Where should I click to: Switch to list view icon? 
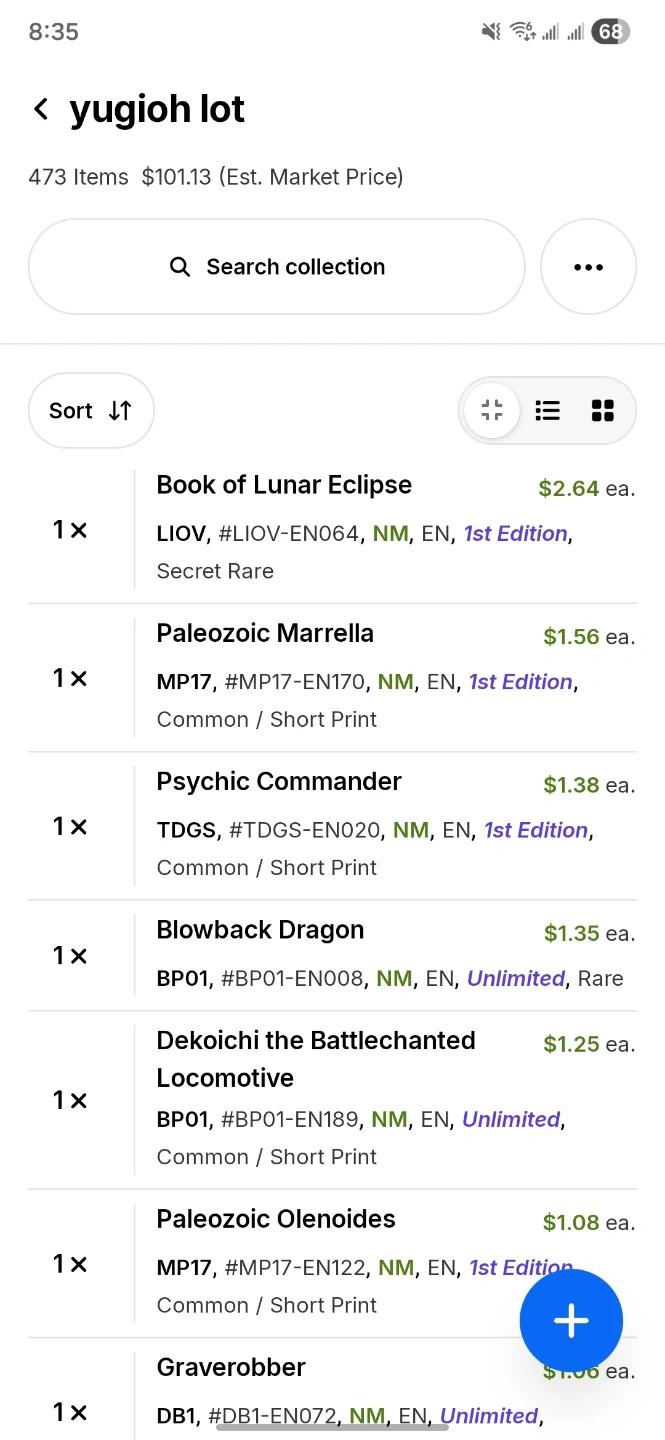(x=547, y=410)
